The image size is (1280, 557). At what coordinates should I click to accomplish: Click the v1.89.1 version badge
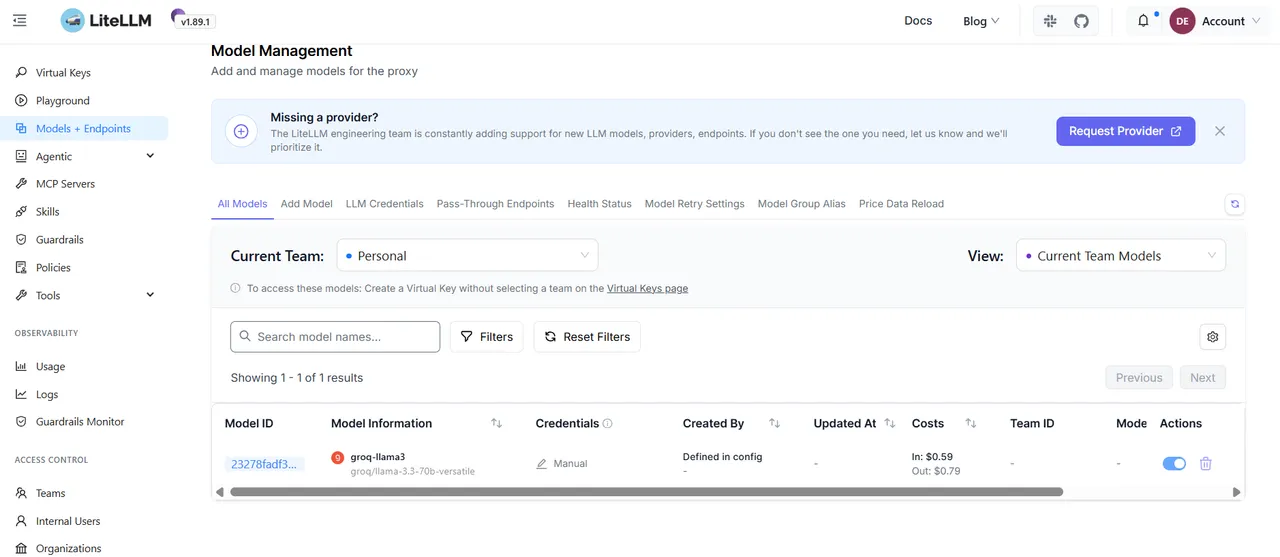[x=197, y=21]
